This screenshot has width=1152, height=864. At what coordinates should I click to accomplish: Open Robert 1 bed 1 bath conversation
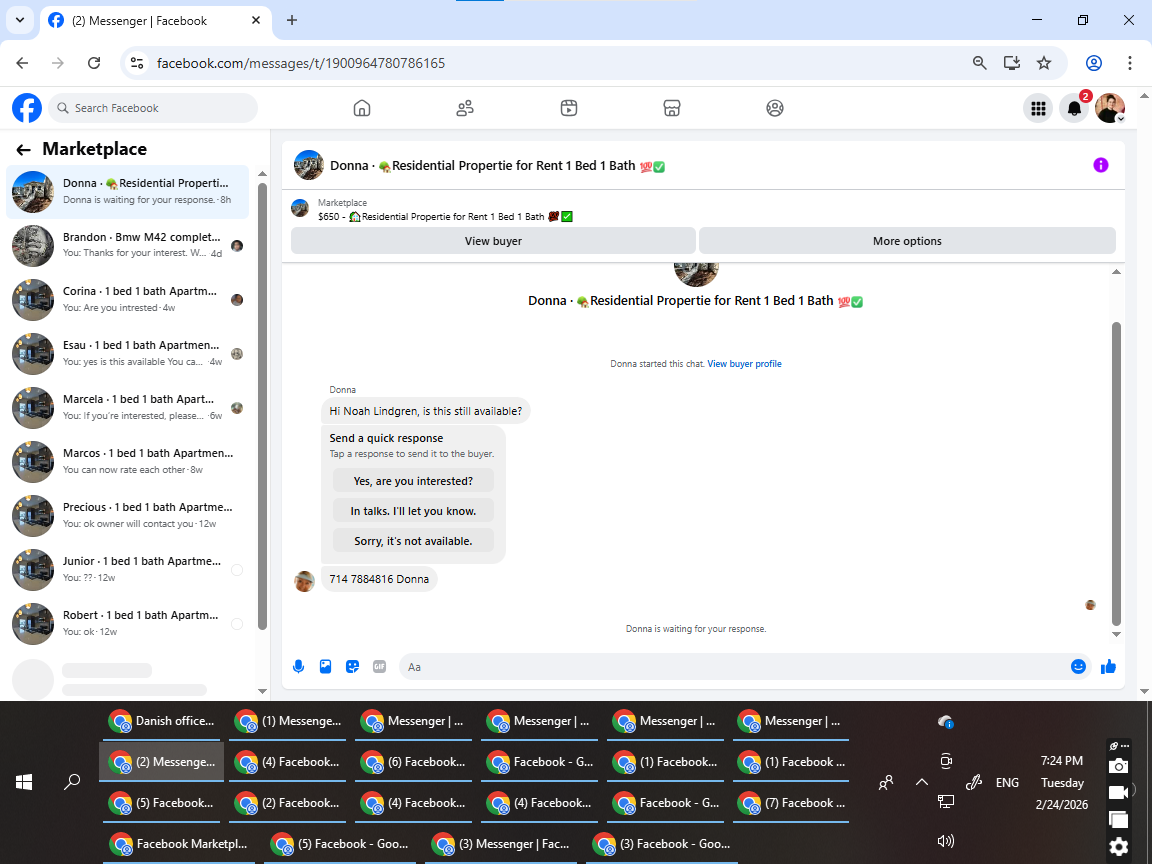[128, 624]
